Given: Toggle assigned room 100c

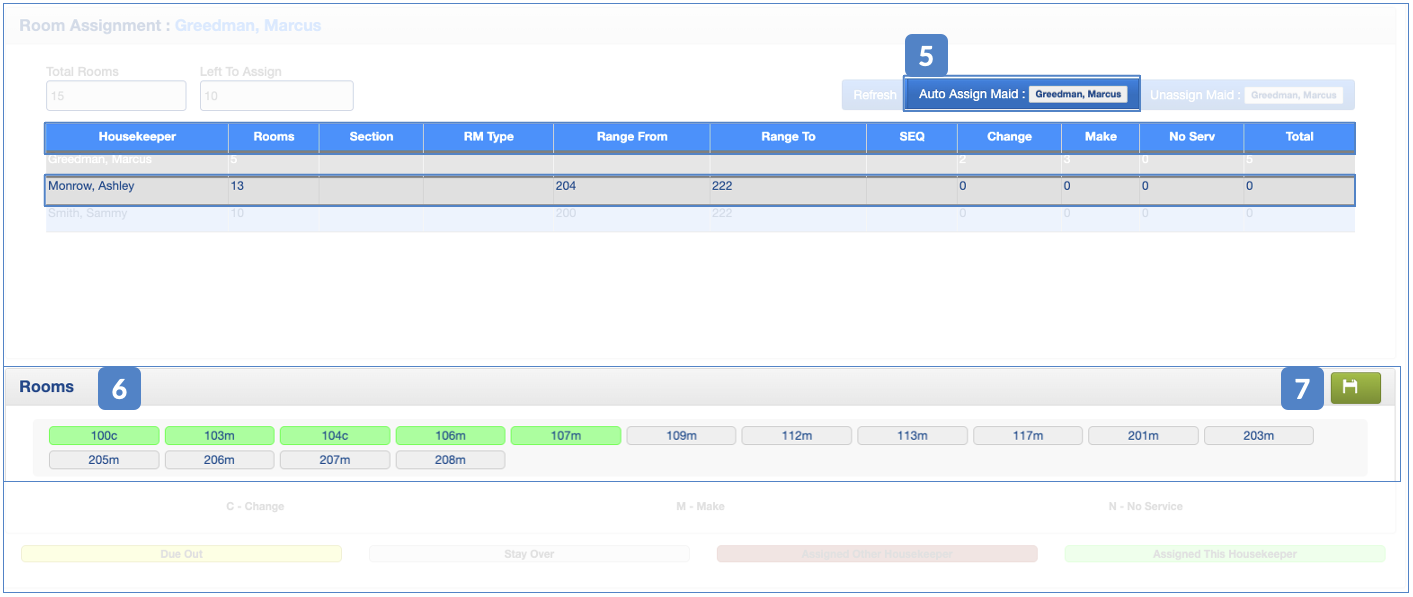Looking at the screenshot, I should 104,436.
